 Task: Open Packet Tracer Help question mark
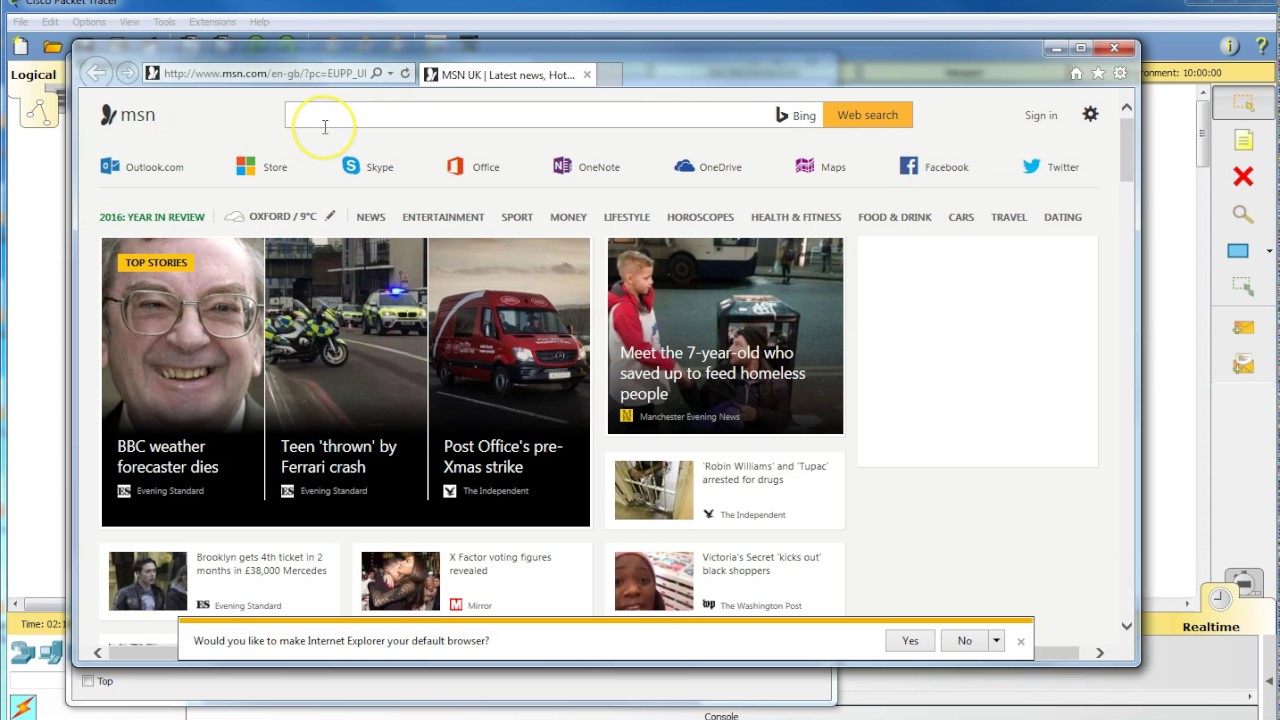click(1262, 46)
